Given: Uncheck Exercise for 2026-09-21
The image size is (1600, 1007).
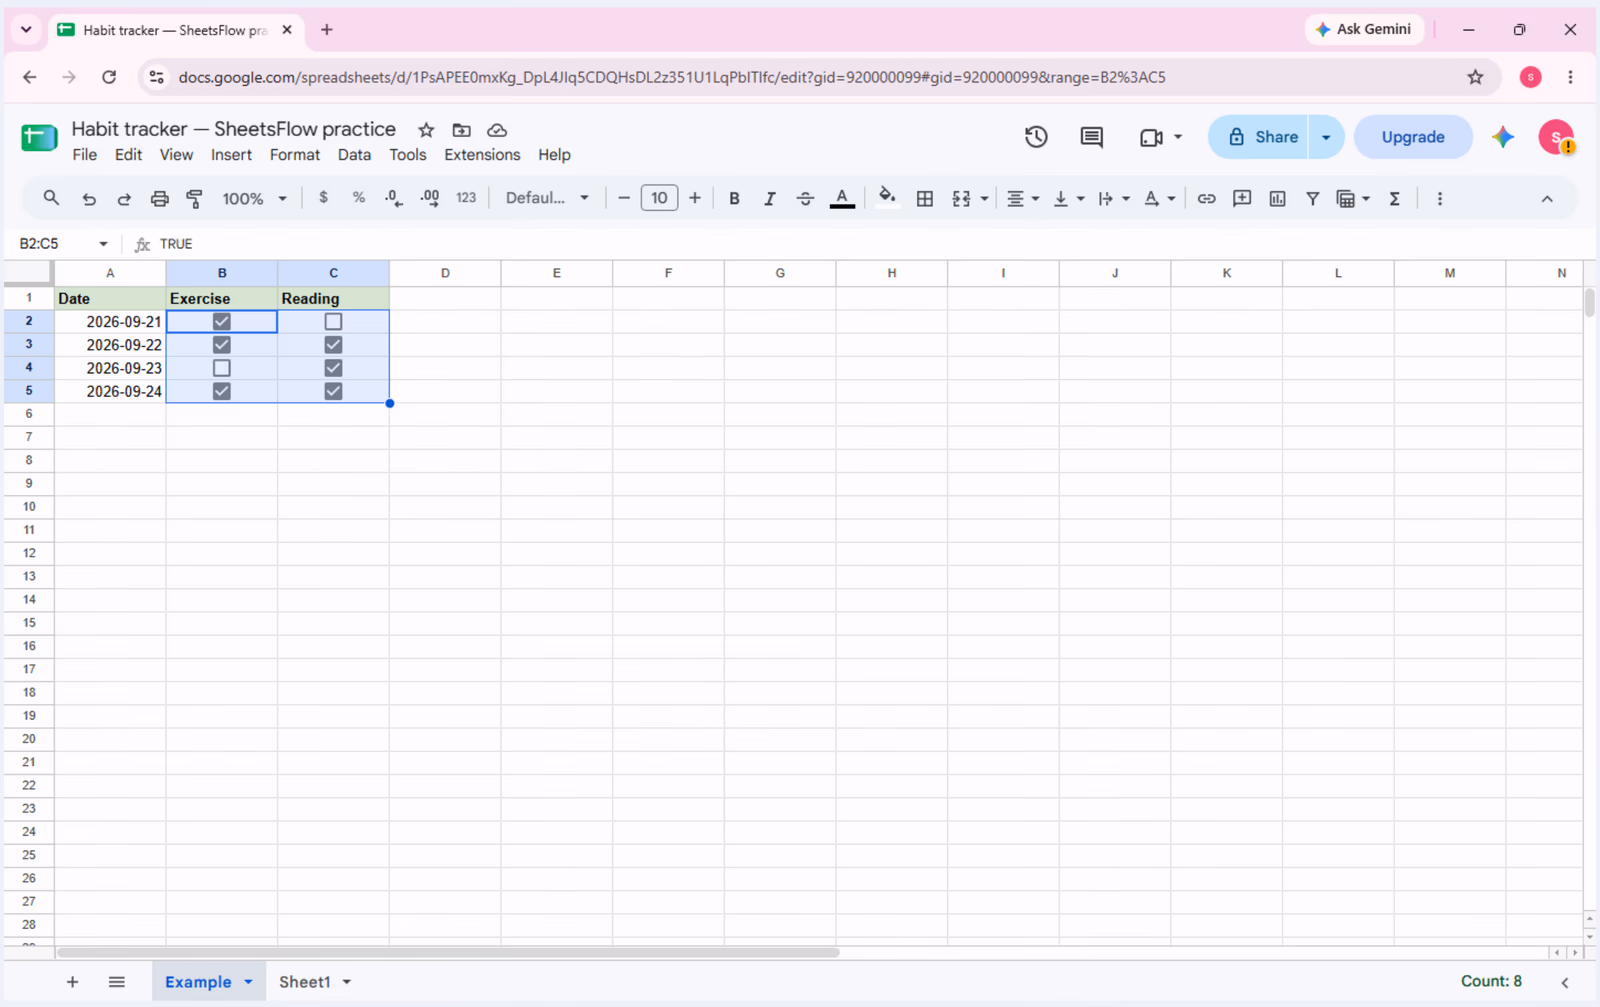Looking at the screenshot, I should pos(222,321).
